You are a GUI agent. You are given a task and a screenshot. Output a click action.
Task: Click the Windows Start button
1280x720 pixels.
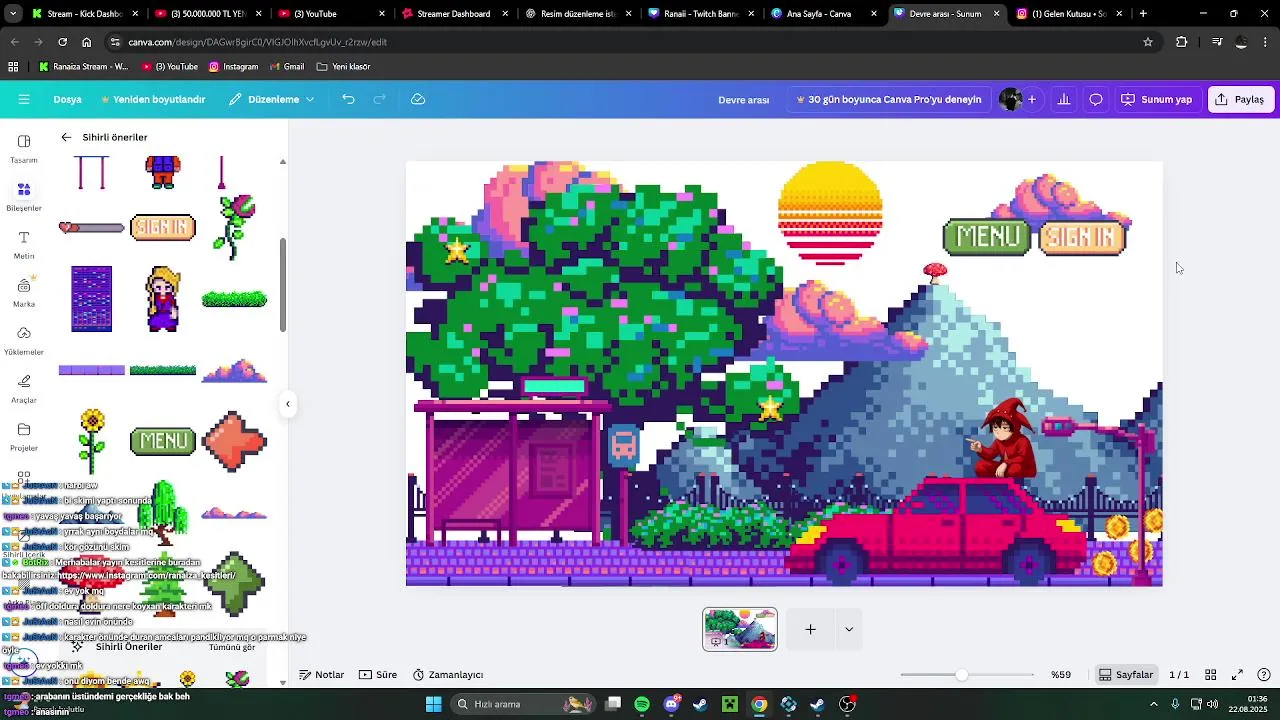(434, 704)
